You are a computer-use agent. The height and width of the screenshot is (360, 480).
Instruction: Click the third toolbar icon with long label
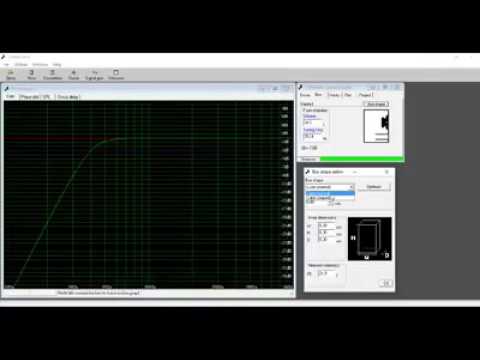pyautogui.click(x=53, y=75)
